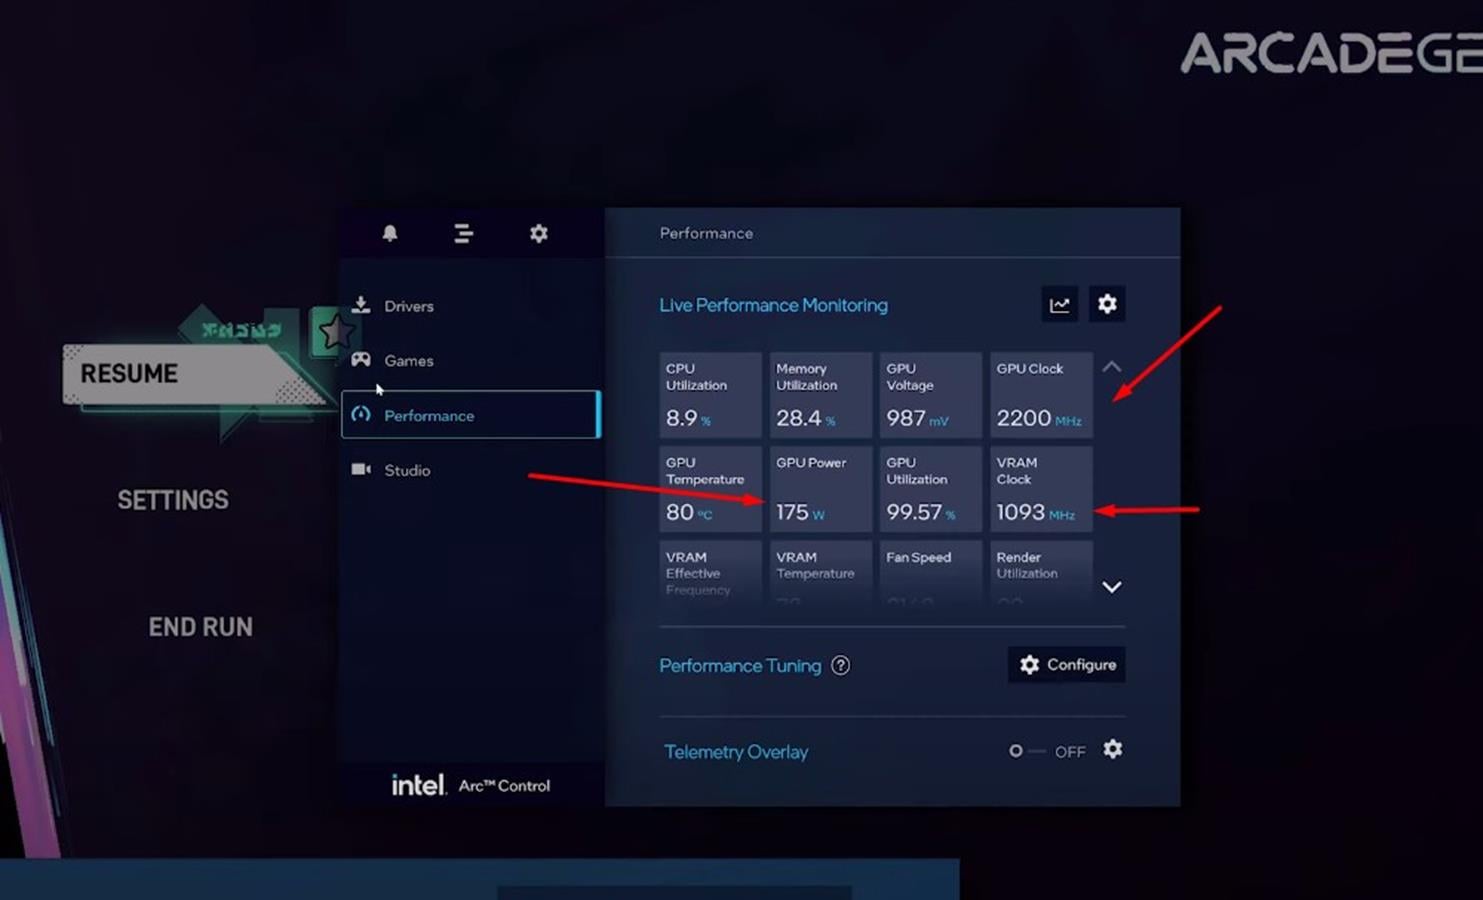Open the Drivers section
Viewport: 1483px width, 900px height.
pos(408,306)
